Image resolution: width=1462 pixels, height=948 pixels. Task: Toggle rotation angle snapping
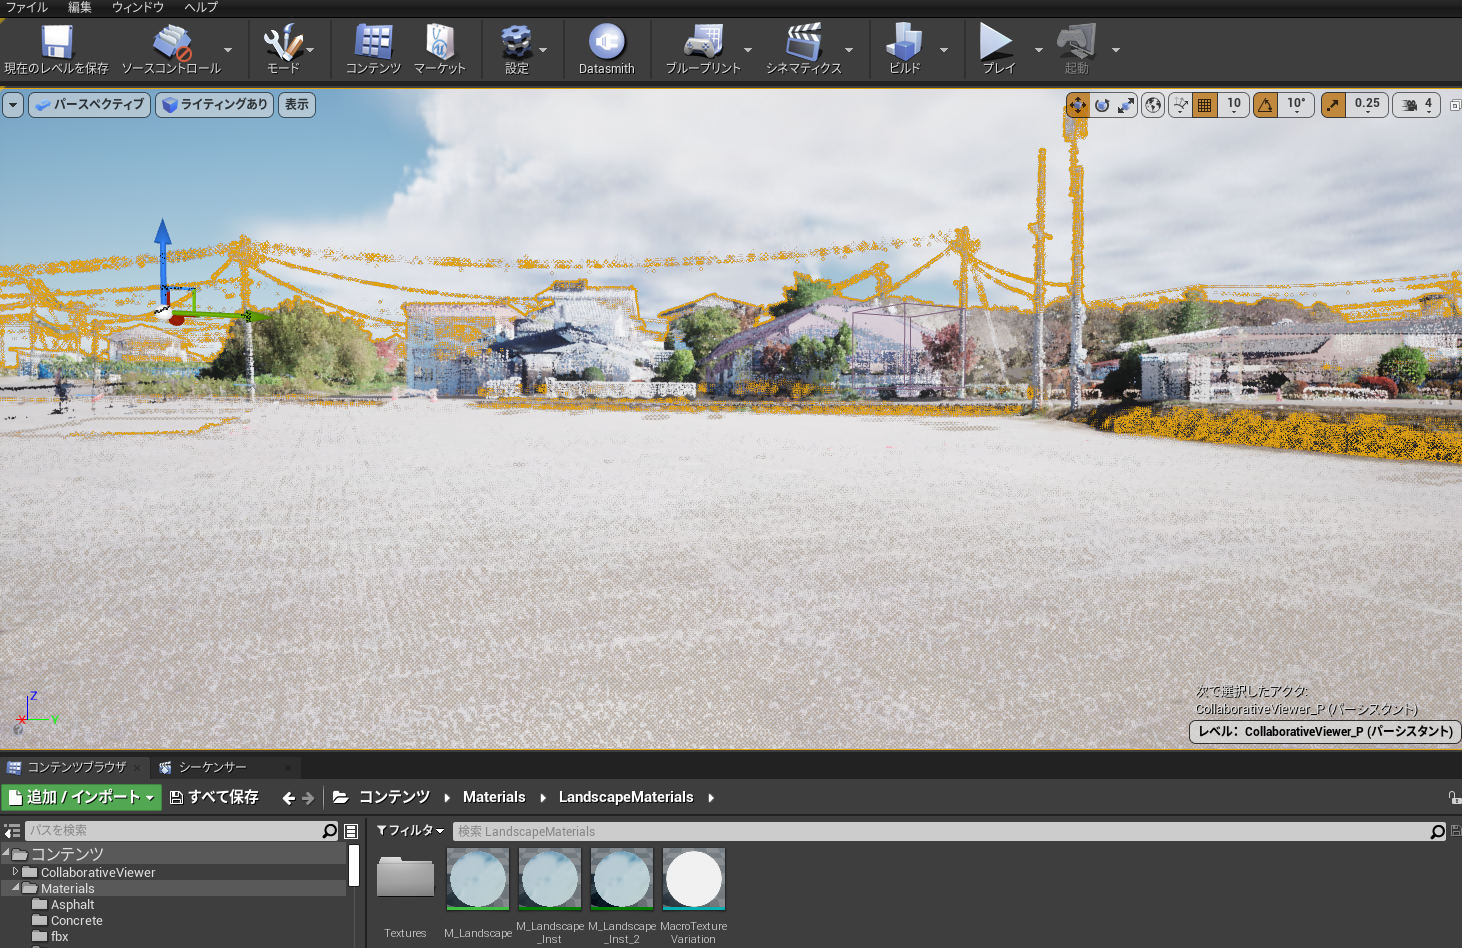[1266, 105]
